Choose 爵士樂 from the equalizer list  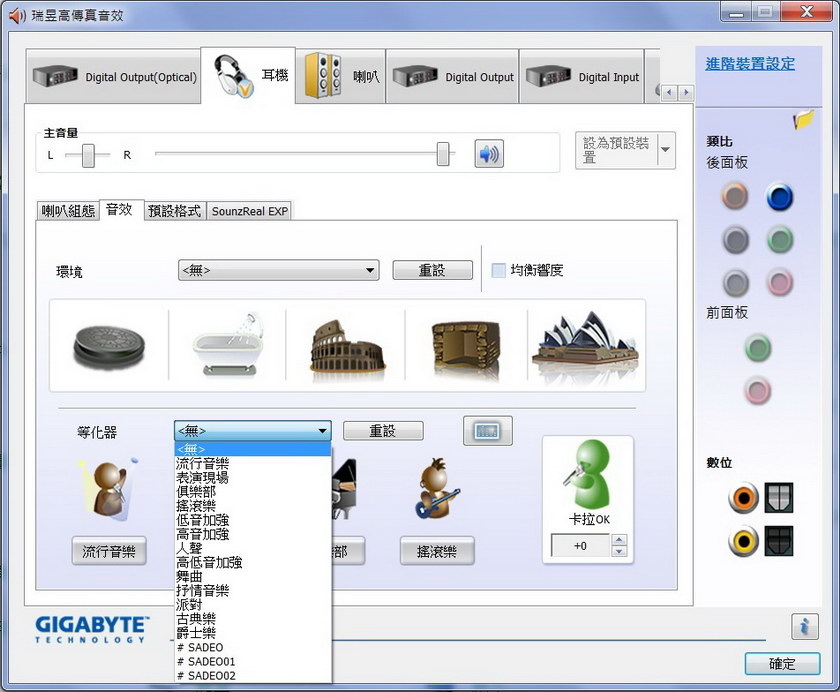(x=252, y=633)
